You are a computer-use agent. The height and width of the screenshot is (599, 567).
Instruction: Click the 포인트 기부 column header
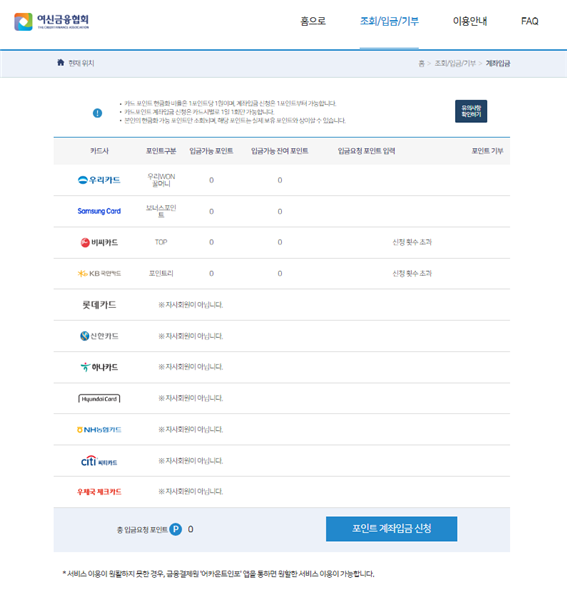tap(487, 151)
